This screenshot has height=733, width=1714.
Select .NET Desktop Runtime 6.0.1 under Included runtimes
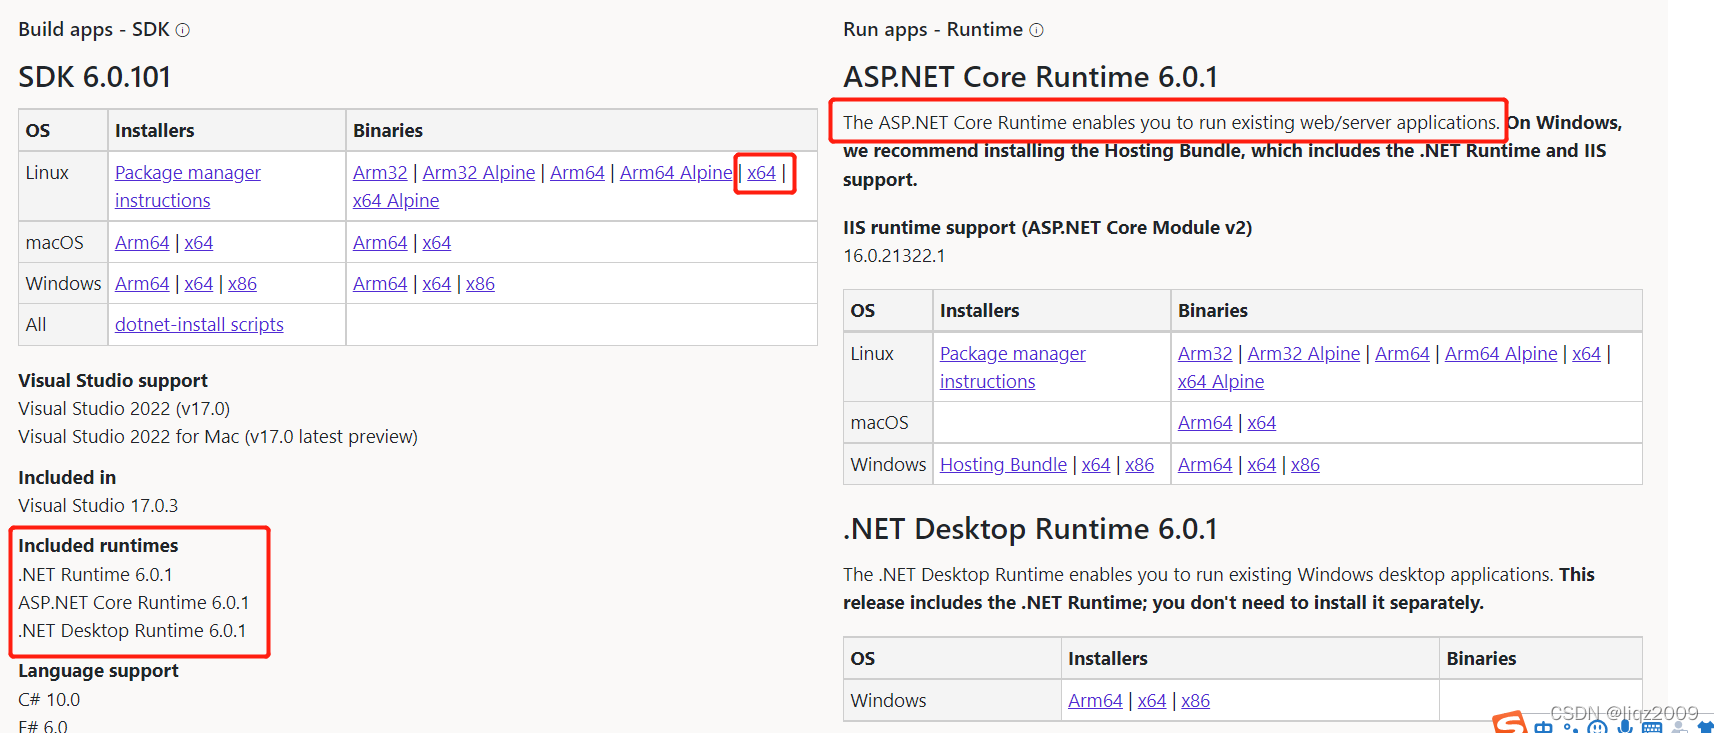(132, 630)
